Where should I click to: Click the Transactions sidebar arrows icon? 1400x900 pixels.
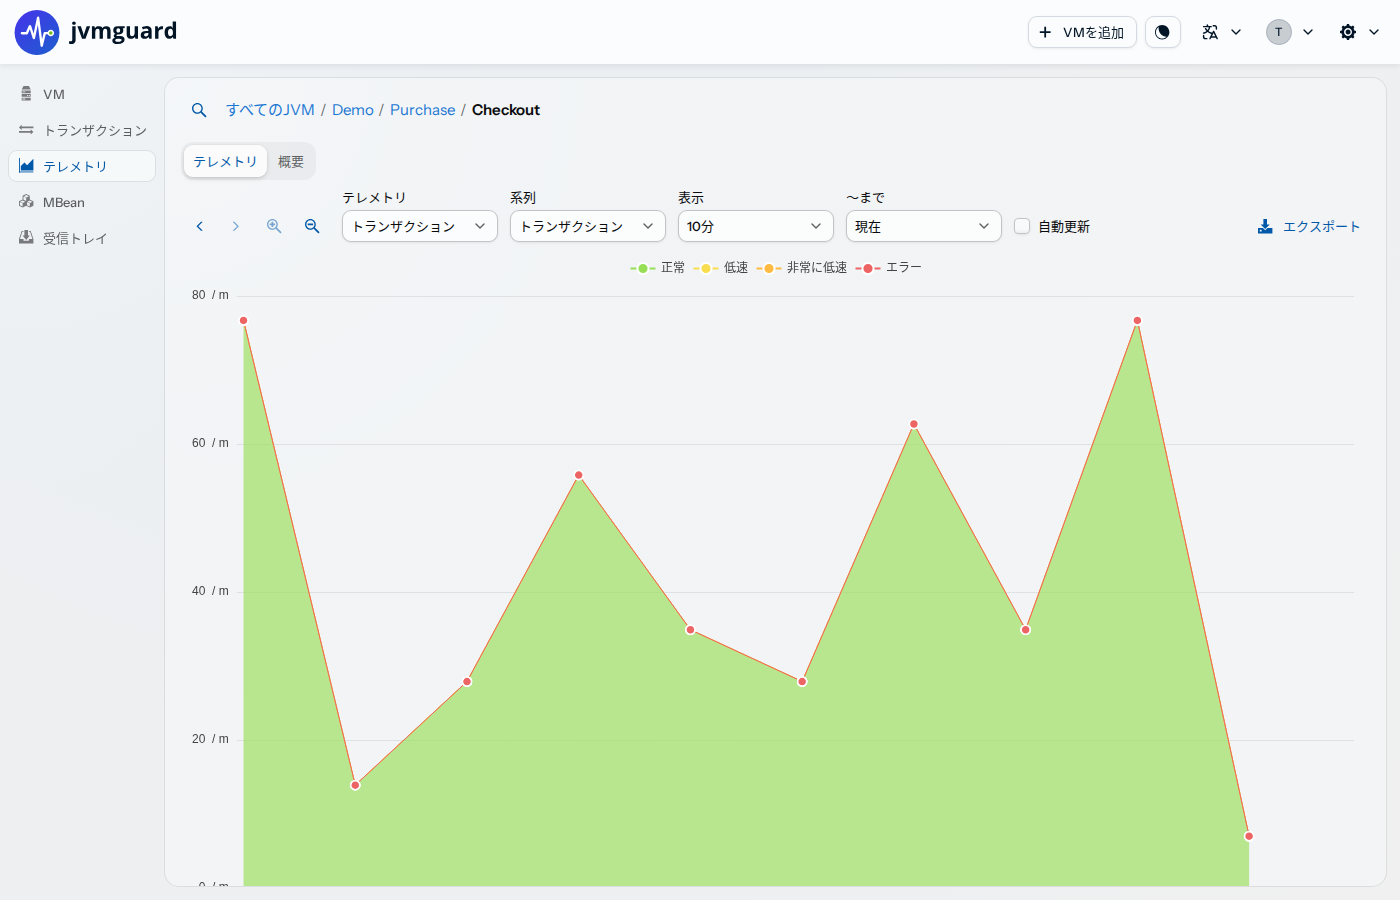point(26,130)
